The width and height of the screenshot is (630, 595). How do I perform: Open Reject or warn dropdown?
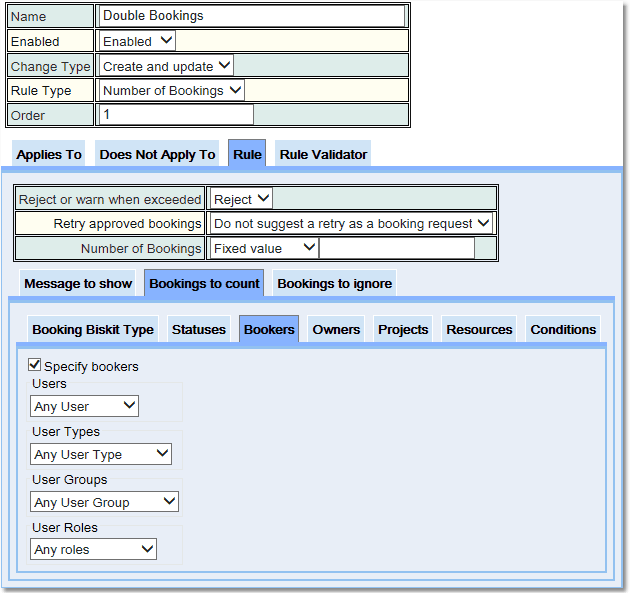pos(242,199)
